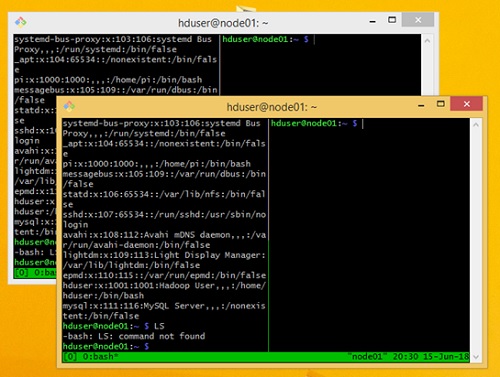This screenshot has width=500, height=377.
Task: Click the 15-Jun-18 date in tmux status bar
Action: pyautogui.click(x=446, y=357)
